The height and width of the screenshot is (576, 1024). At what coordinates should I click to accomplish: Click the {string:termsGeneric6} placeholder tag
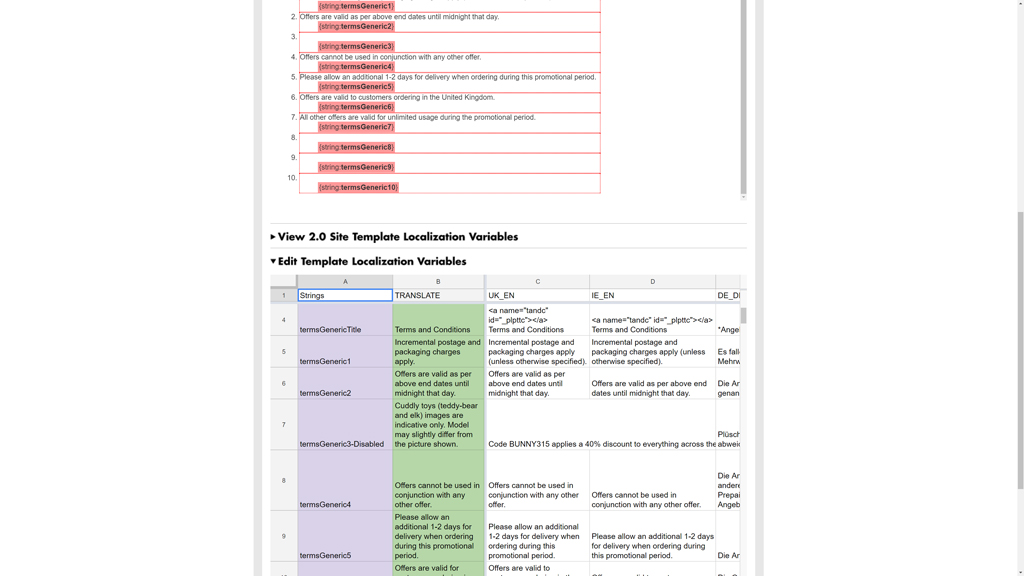pos(356,106)
